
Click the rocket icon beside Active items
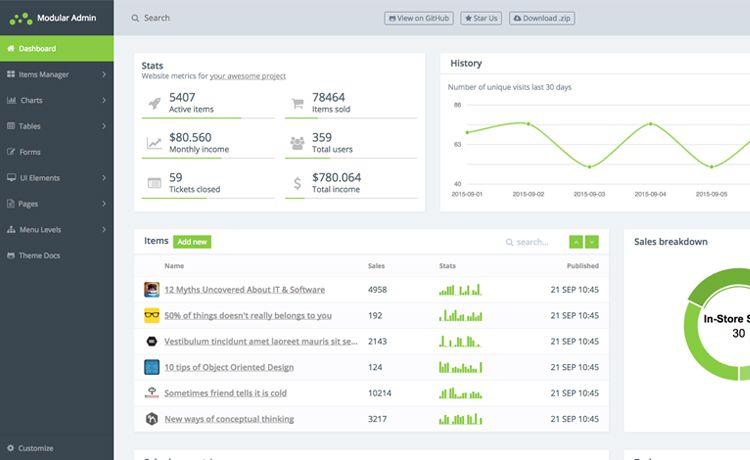pyautogui.click(x=154, y=103)
